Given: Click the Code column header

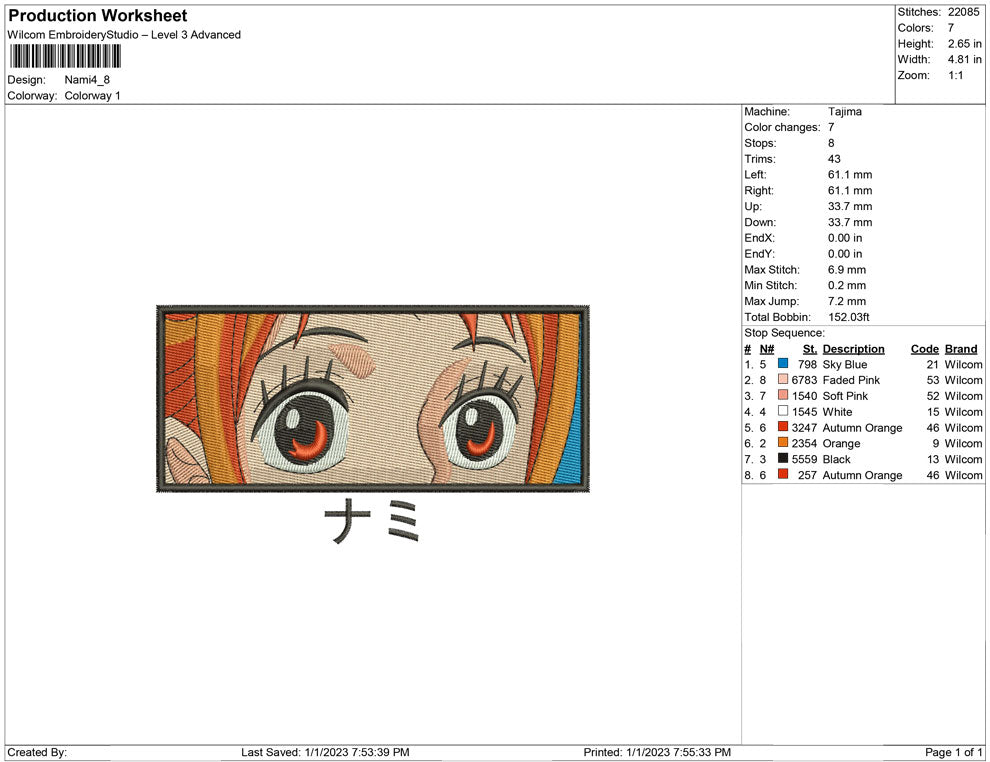Looking at the screenshot, I should tap(924, 349).
